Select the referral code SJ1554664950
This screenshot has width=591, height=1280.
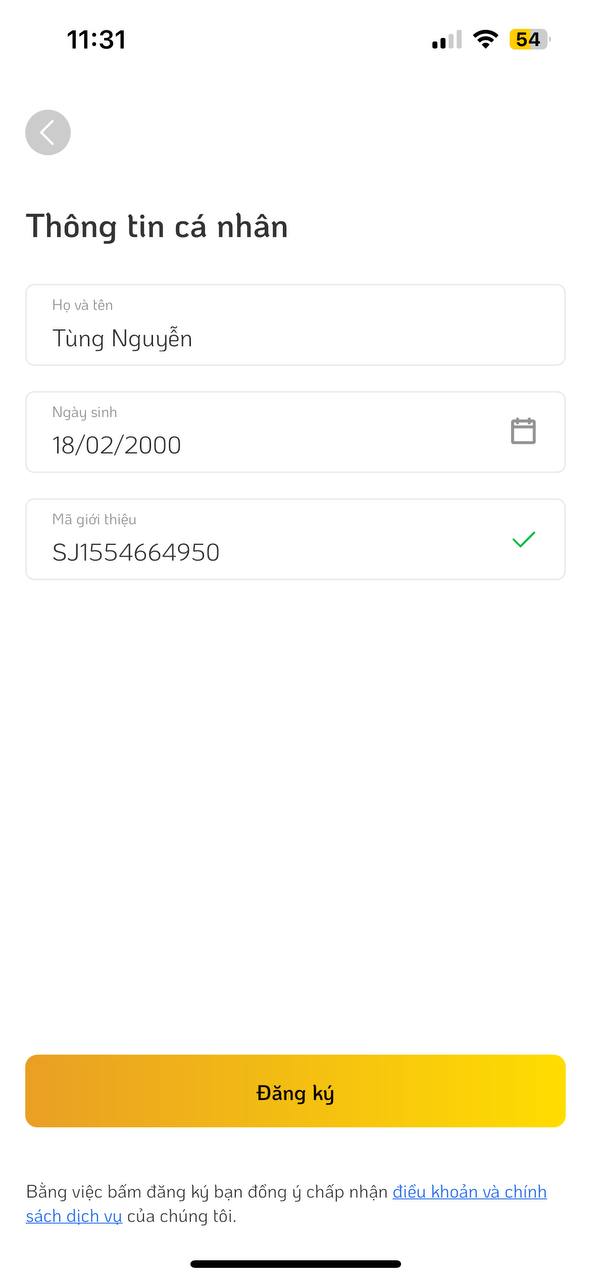(x=136, y=552)
